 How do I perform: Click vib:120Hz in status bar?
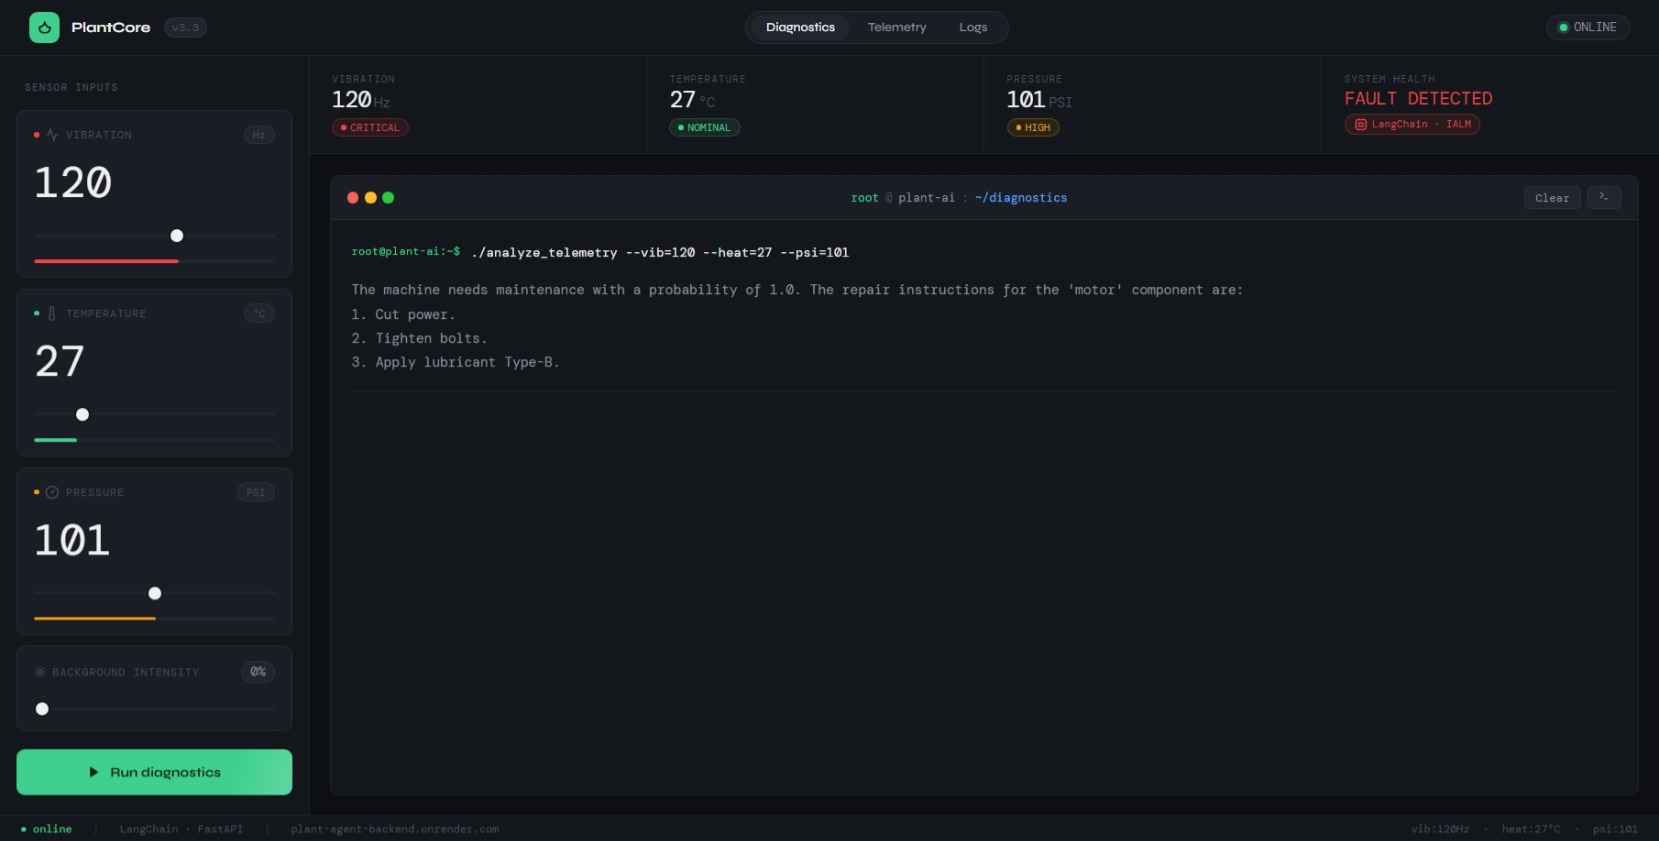coord(1440,829)
